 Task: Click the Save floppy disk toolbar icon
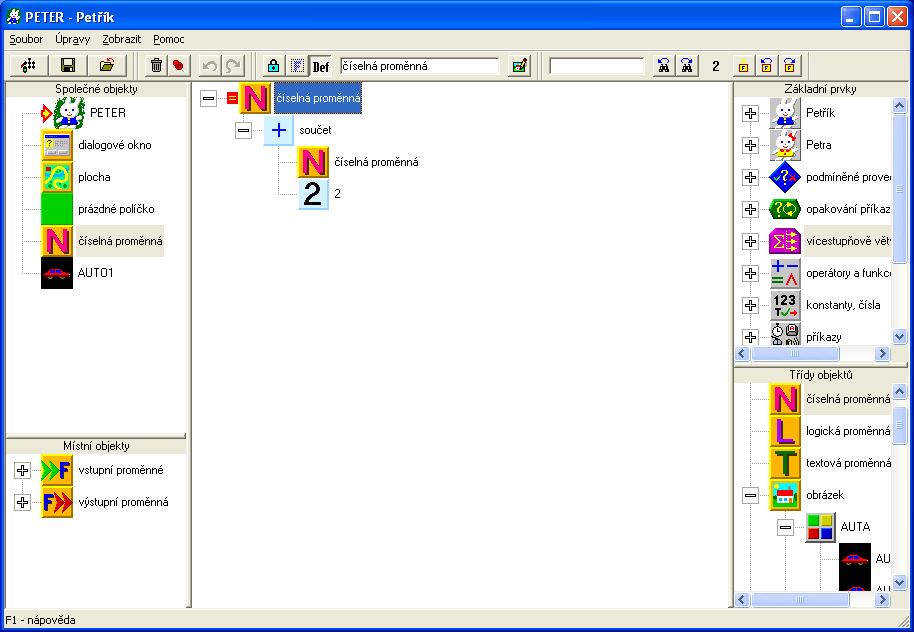tap(68, 66)
